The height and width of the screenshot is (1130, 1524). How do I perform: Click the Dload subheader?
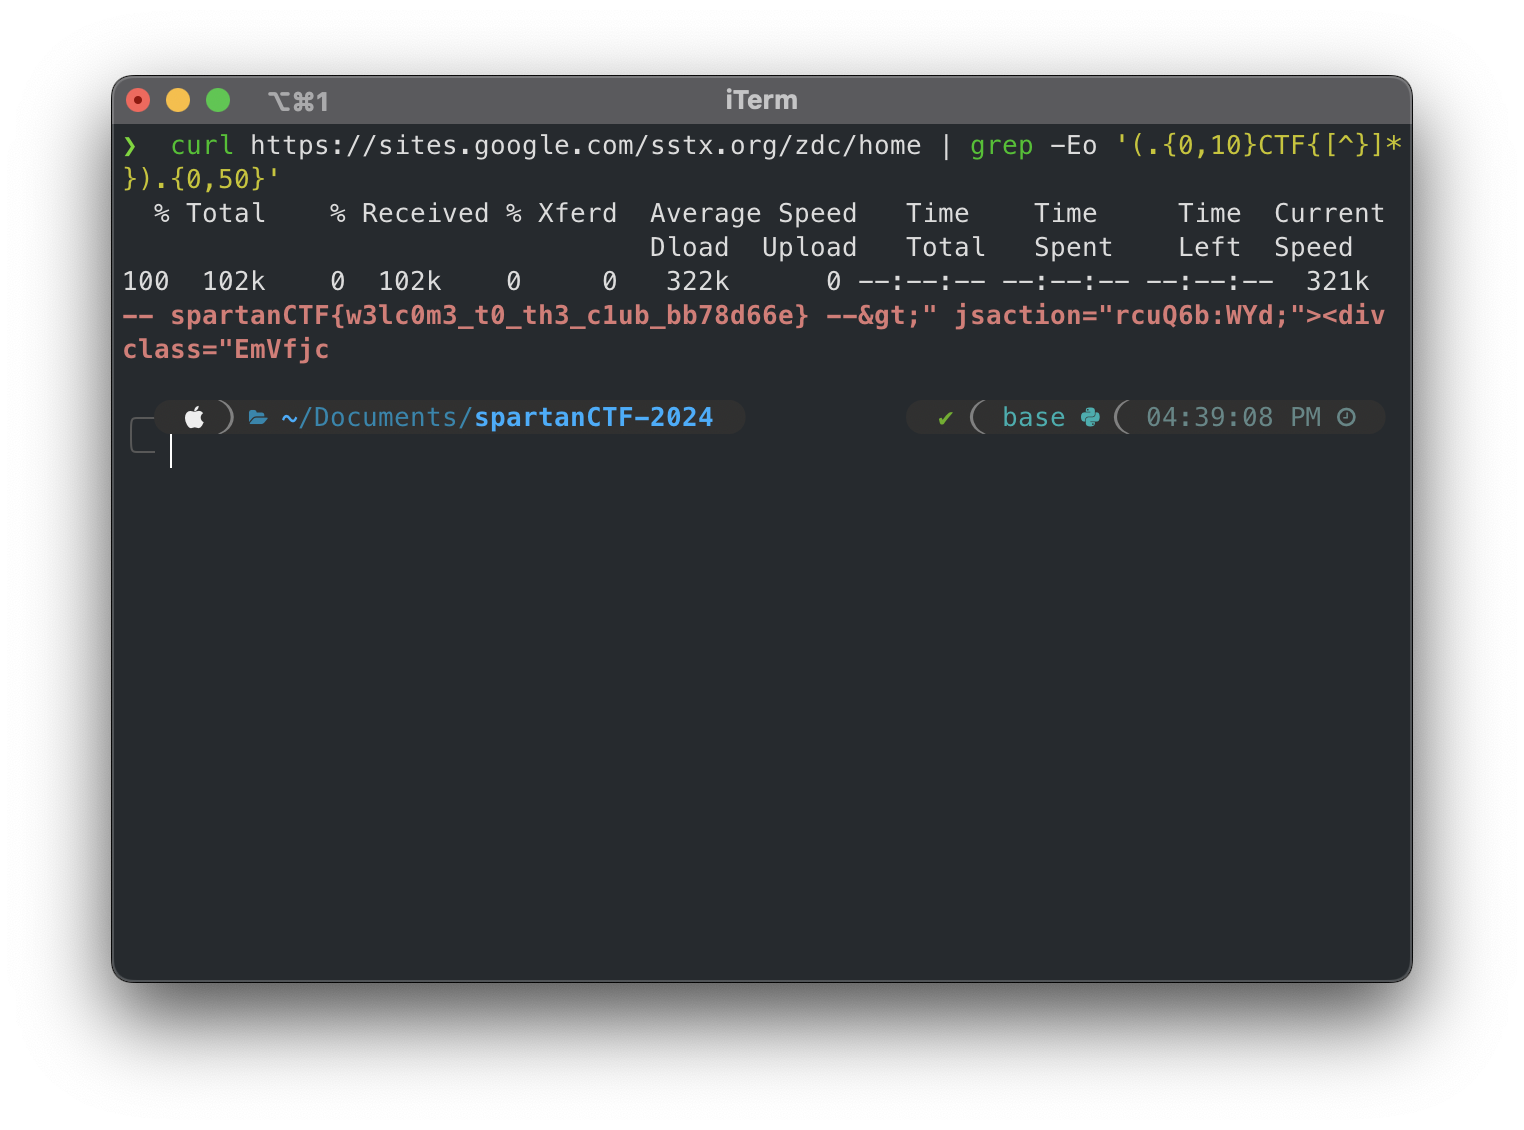(x=689, y=247)
